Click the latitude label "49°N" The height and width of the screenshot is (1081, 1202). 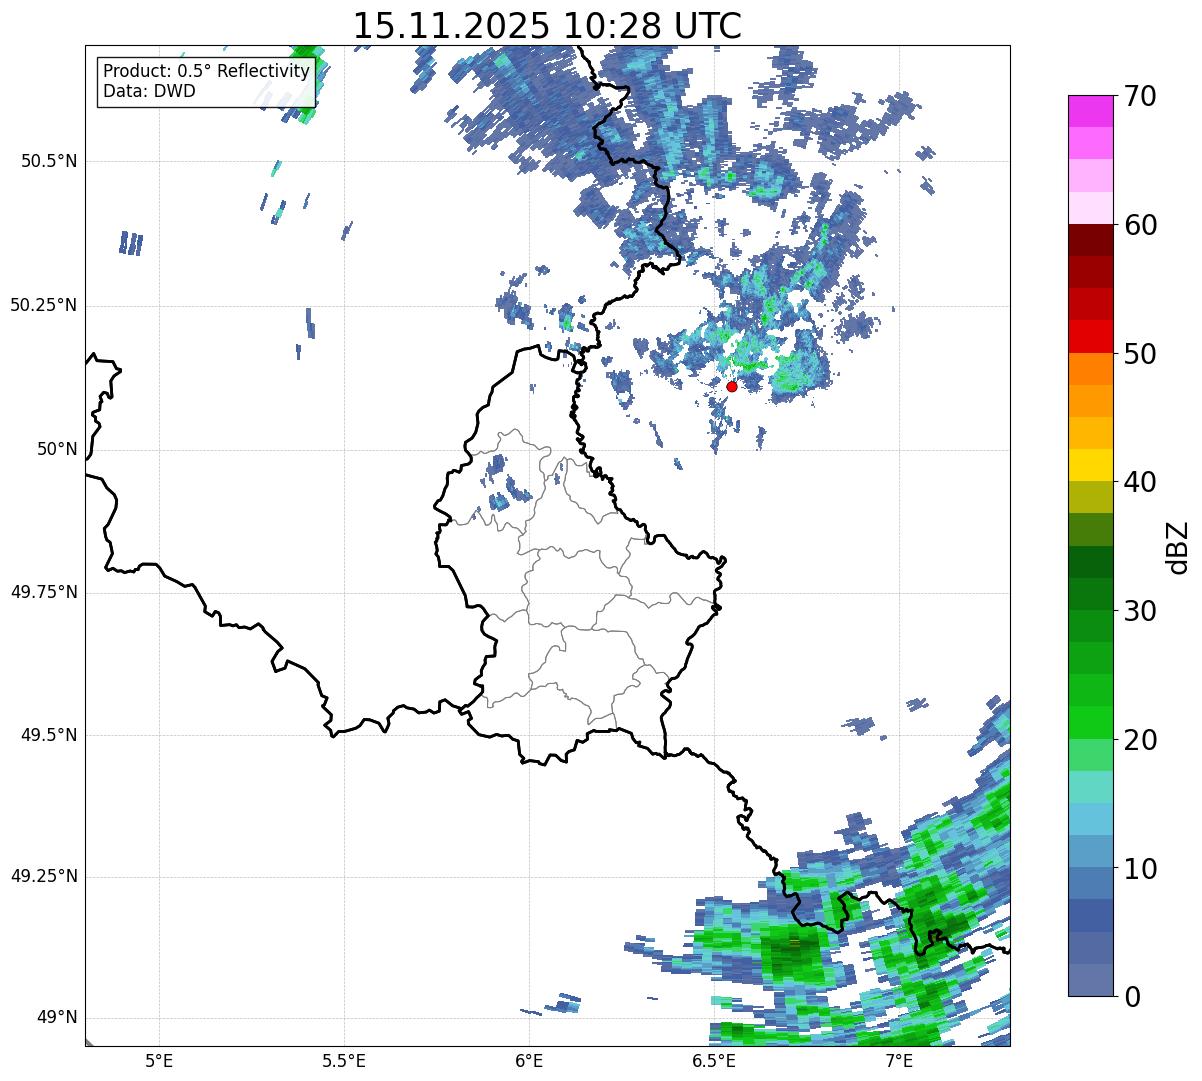coord(57,1017)
